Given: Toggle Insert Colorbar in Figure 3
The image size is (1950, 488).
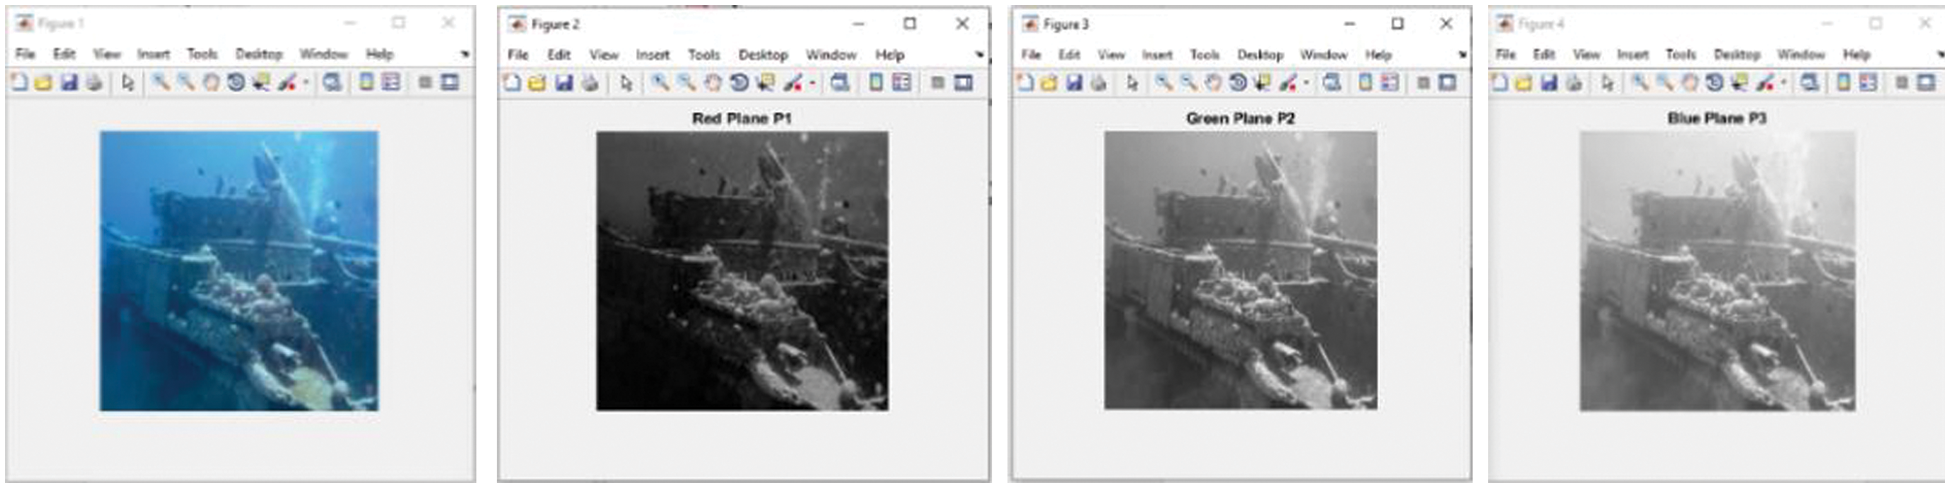Looking at the screenshot, I should tap(1365, 83).
